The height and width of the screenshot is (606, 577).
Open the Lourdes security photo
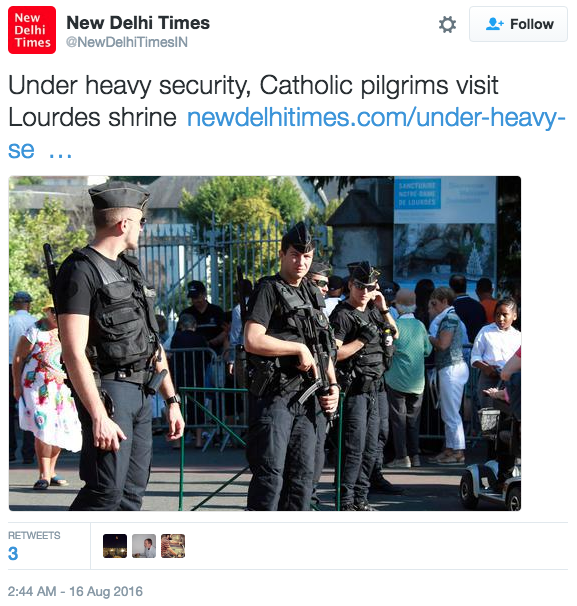click(265, 343)
